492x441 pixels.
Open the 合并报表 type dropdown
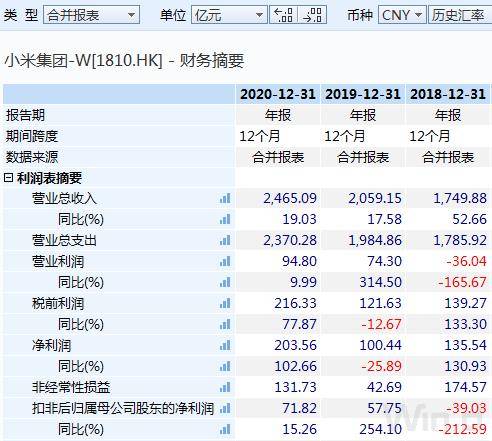click(91, 15)
